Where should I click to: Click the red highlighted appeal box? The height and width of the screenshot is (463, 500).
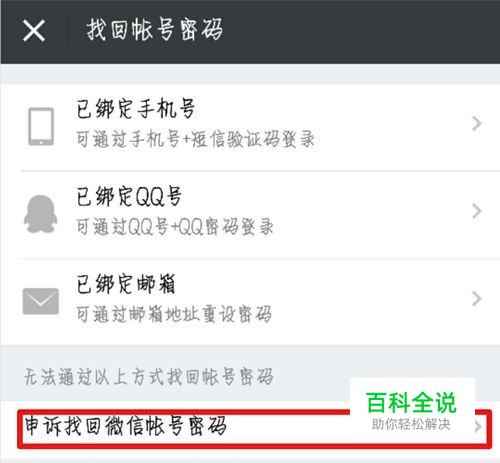tap(254, 429)
